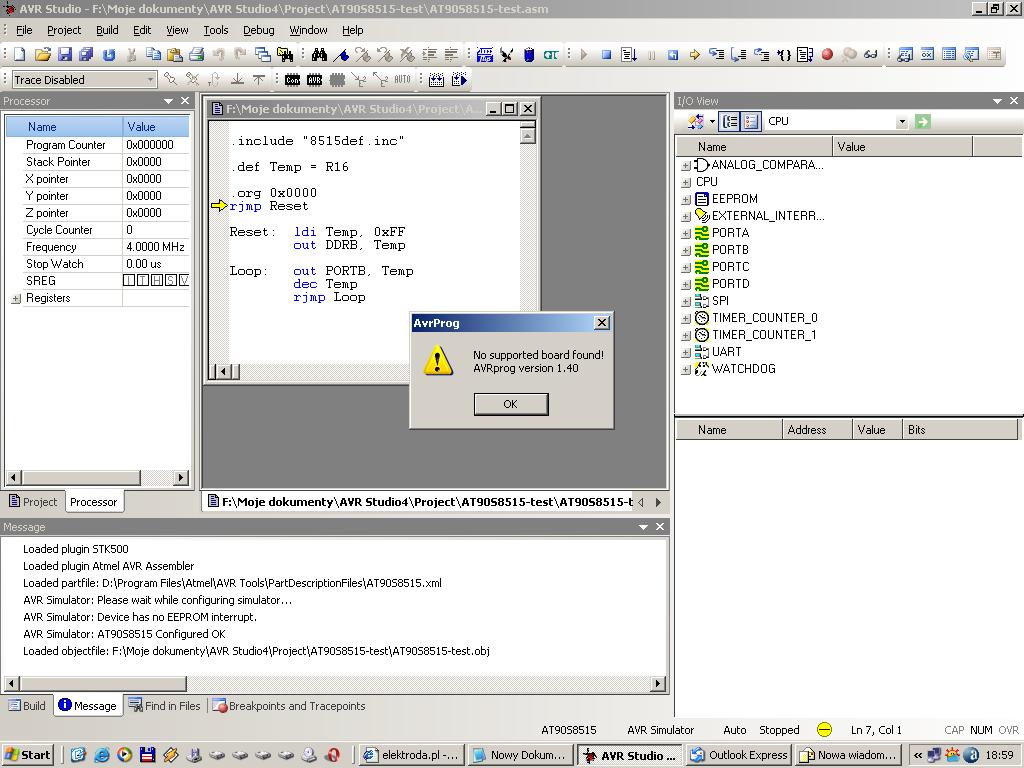Click the Save diskette icon in toolbar
Screen dimensions: 1024x768
click(64, 54)
